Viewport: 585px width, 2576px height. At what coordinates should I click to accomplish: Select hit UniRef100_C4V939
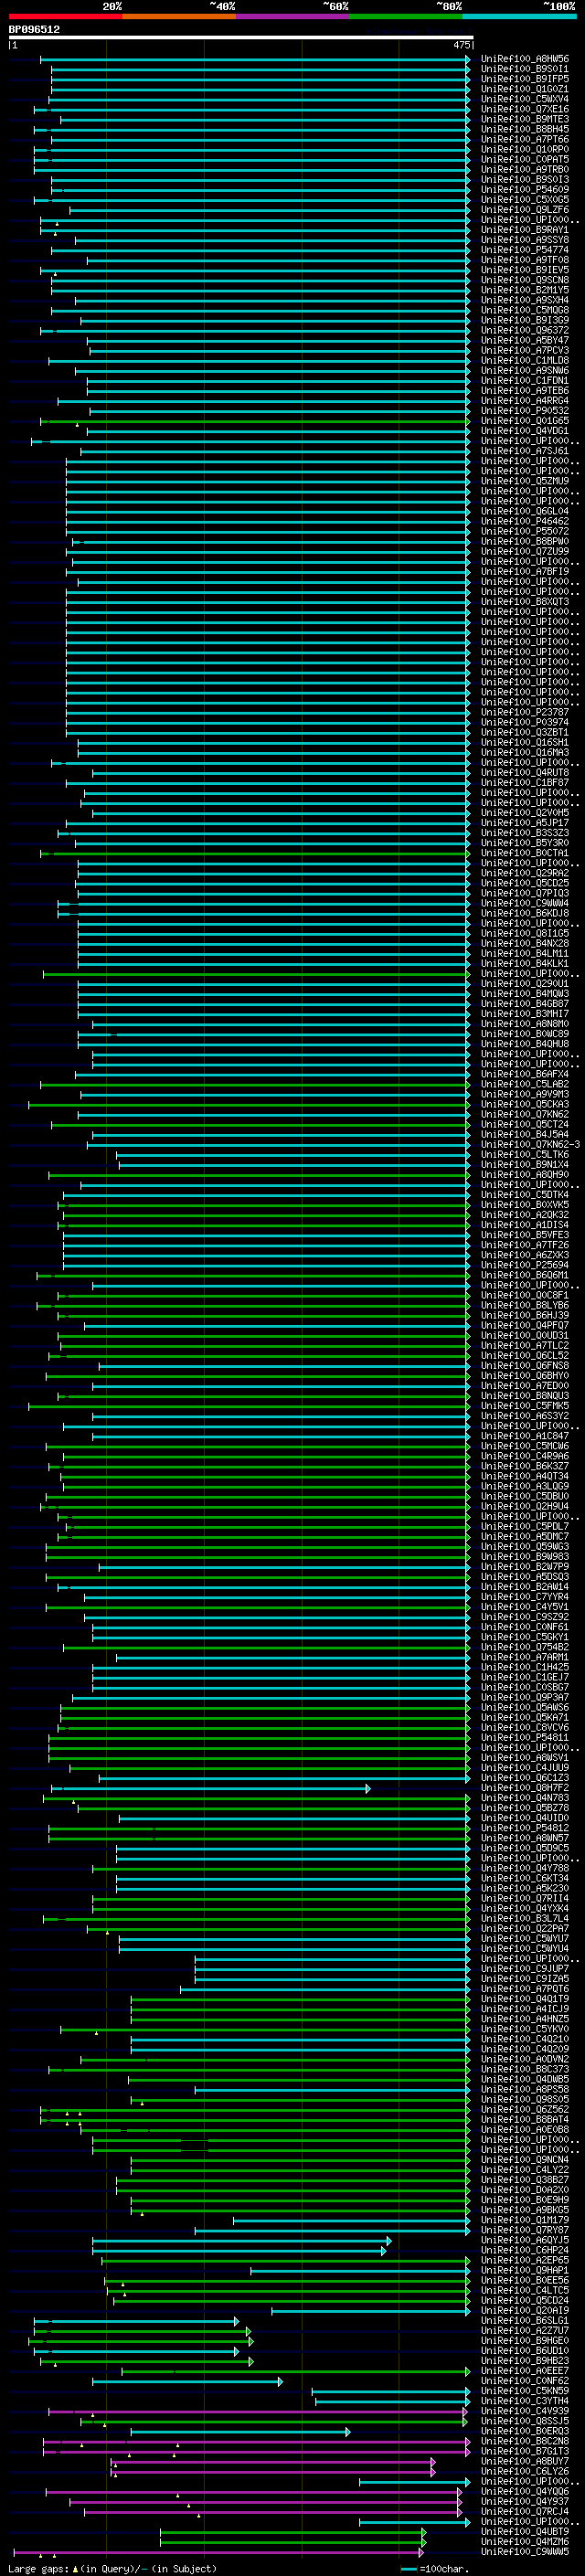point(525,2410)
